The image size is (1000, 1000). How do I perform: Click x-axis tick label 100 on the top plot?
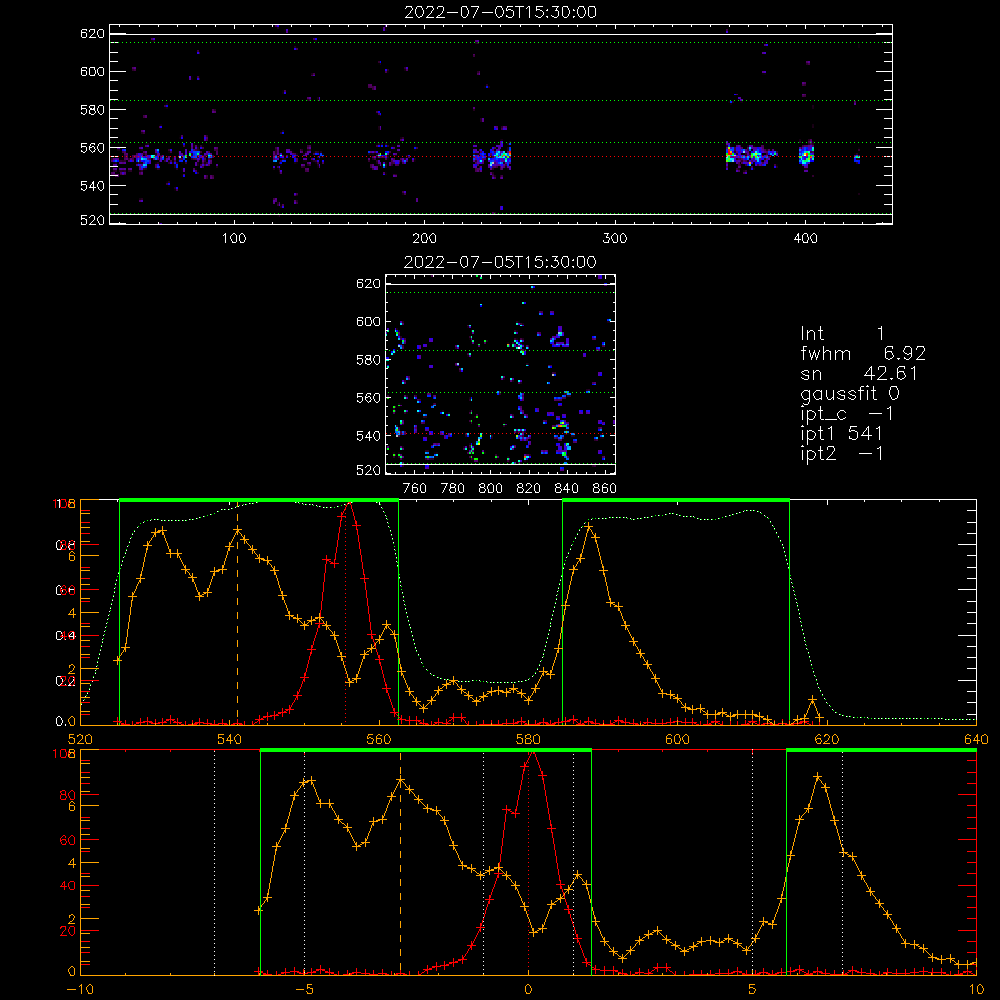234,239
